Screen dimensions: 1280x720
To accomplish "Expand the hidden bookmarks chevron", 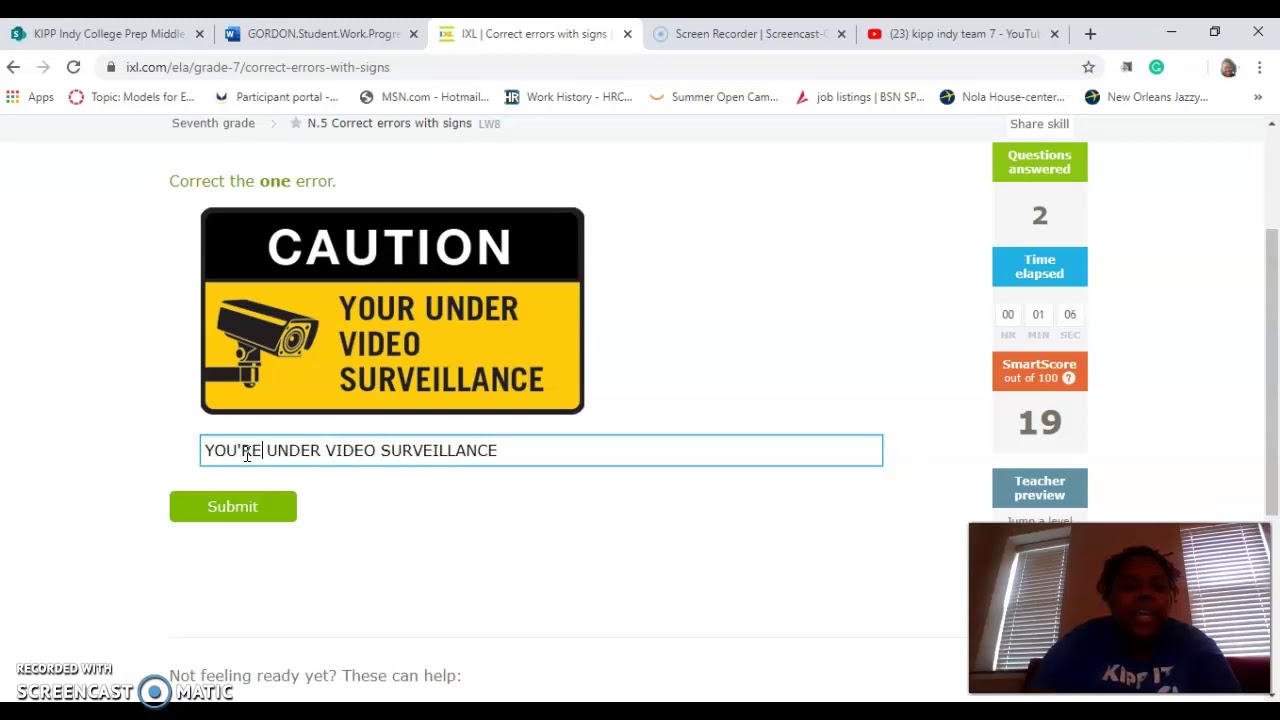I will click(1258, 97).
